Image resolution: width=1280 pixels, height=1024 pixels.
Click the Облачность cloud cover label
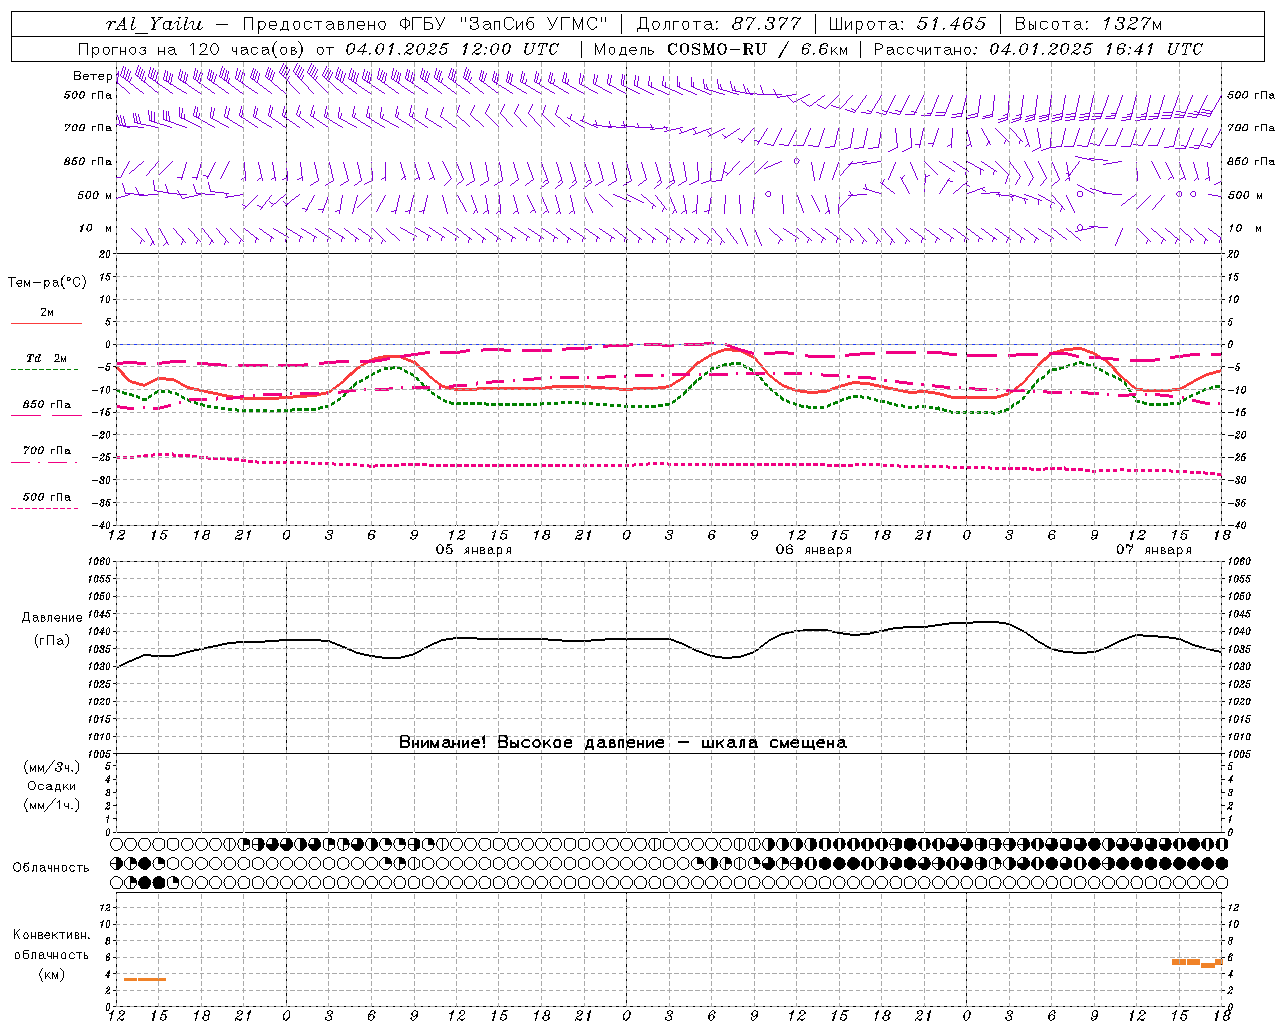(51, 868)
